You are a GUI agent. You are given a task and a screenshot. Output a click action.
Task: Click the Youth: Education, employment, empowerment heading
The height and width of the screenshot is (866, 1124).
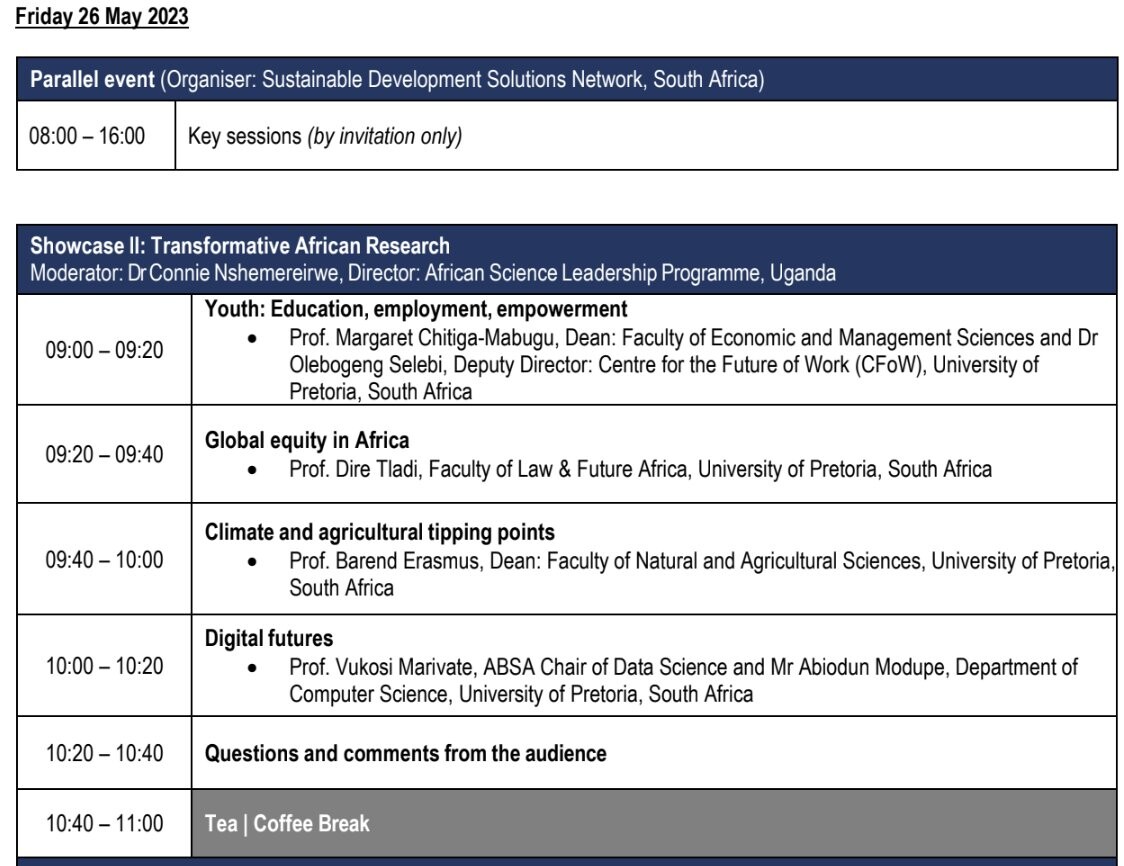[416, 309]
